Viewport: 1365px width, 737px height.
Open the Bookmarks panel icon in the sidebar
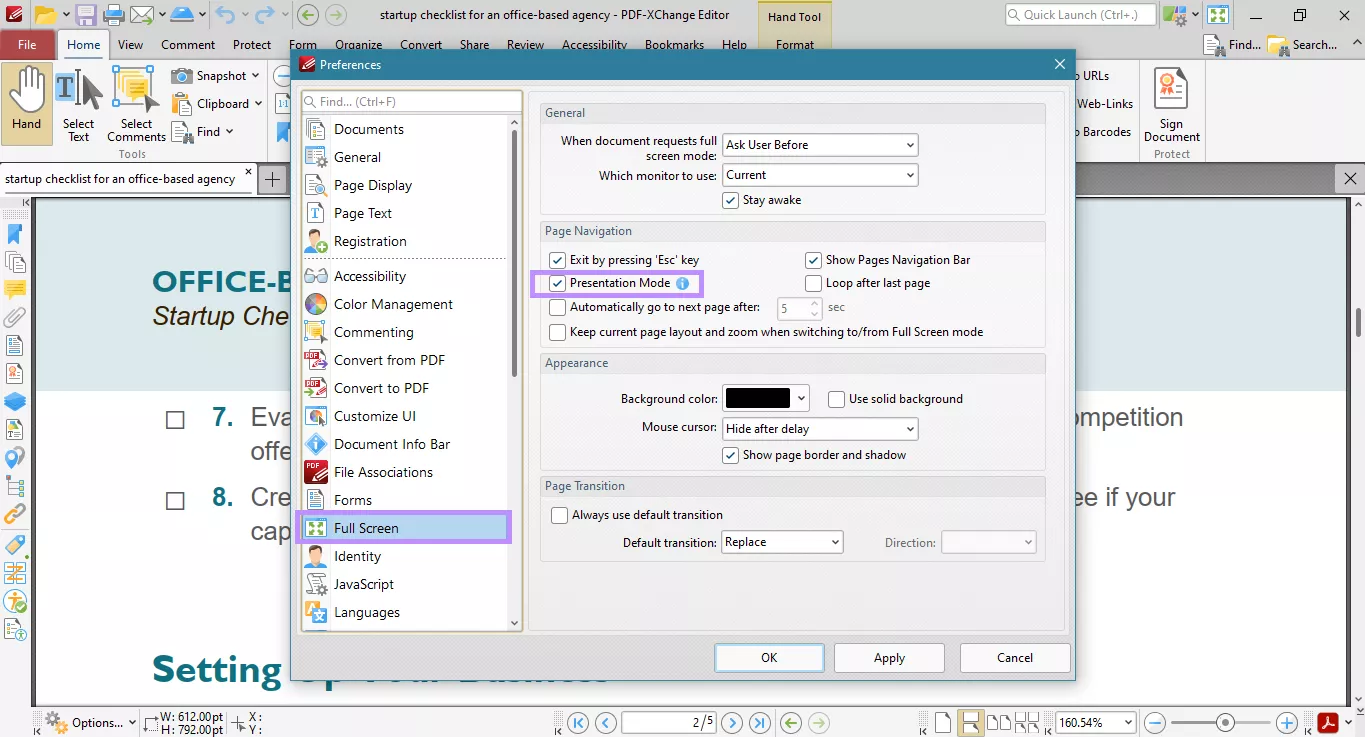pyautogui.click(x=13, y=234)
